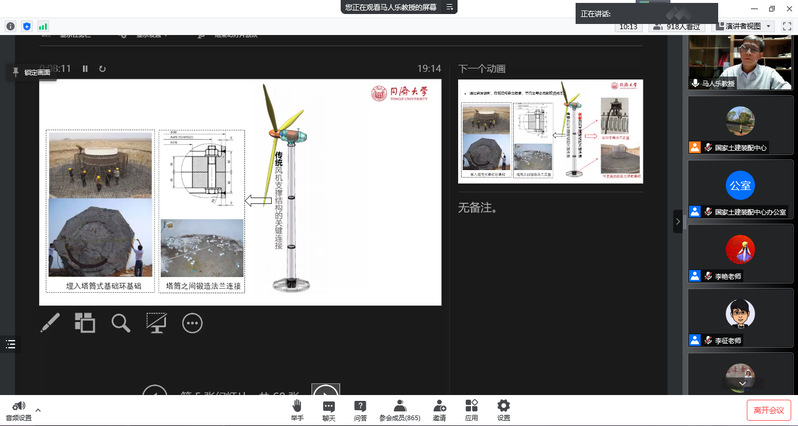Image resolution: width=798 pixels, height=426 pixels.
Task: Open the 设置 settings gear
Action: point(503,410)
